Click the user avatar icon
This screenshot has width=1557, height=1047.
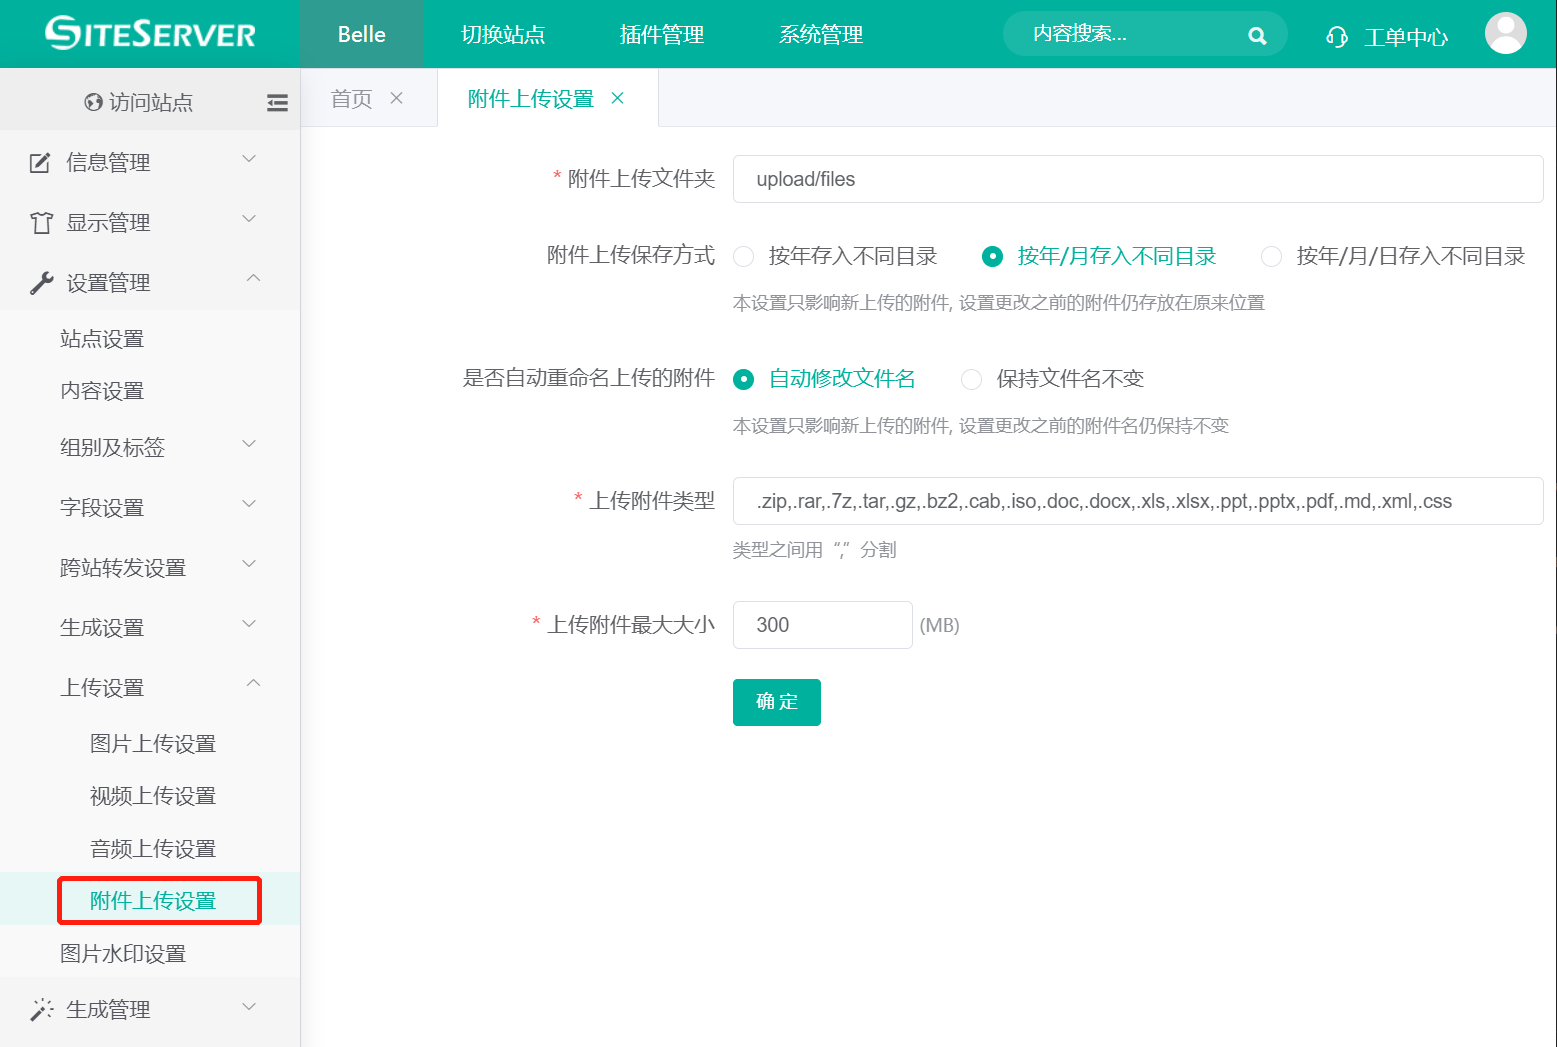click(x=1505, y=33)
